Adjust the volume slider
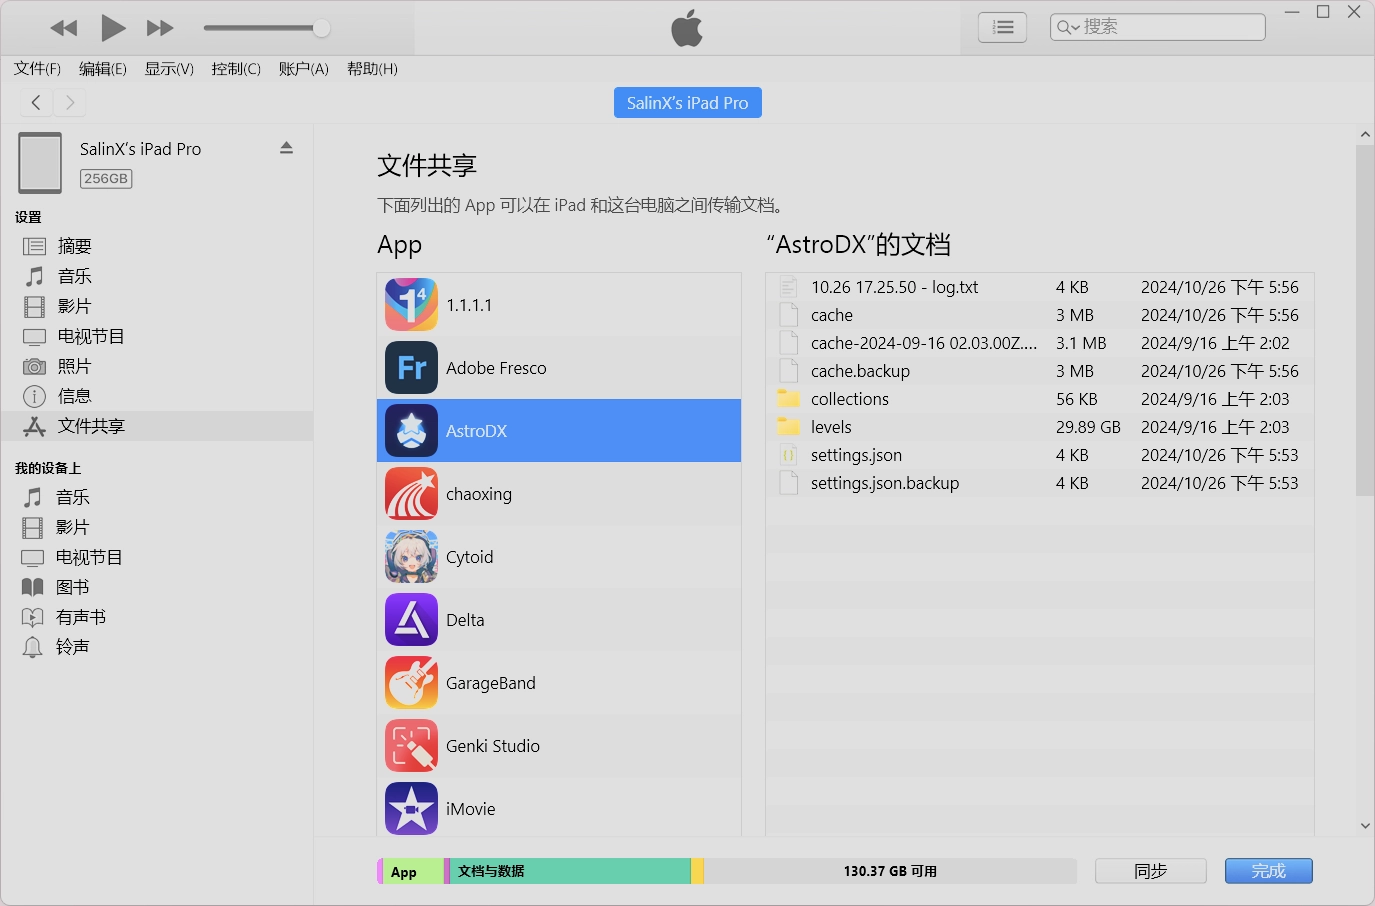The width and height of the screenshot is (1375, 906). click(x=321, y=28)
